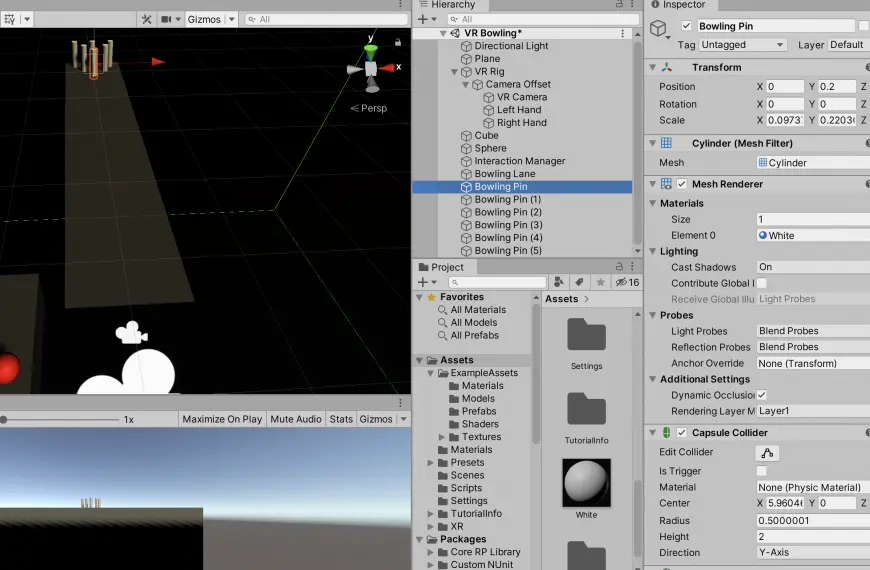Click the Mute Audio button
This screenshot has height=570, width=870.
coord(296,419)
